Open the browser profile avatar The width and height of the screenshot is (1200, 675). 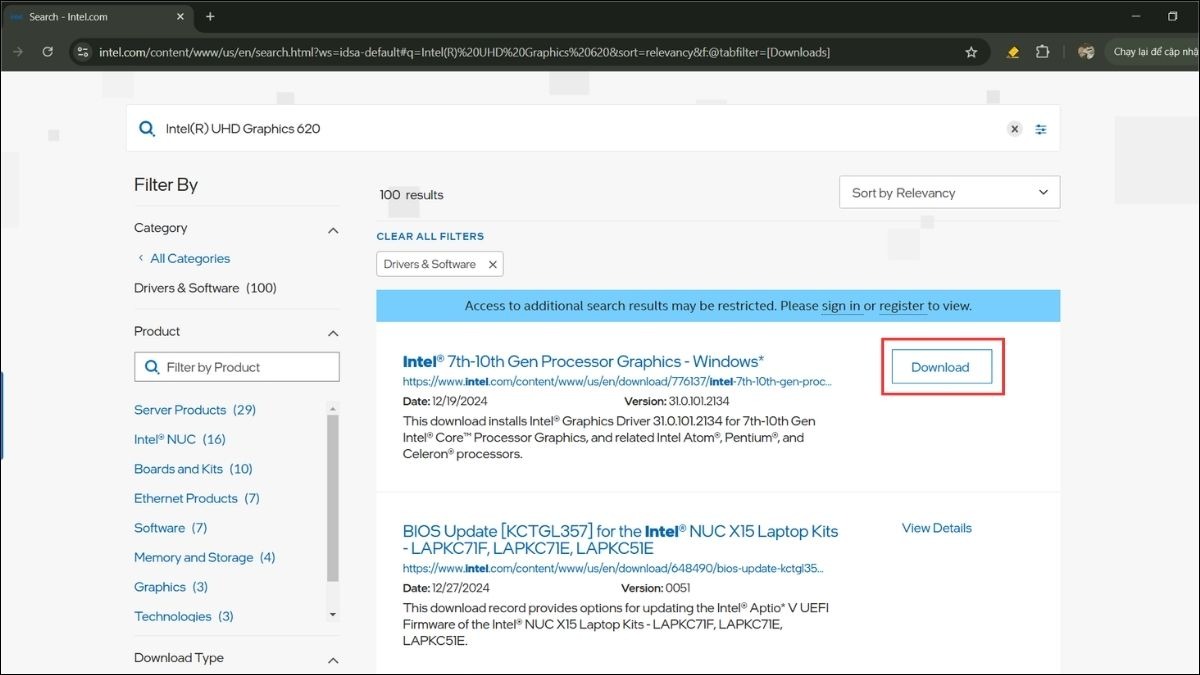(1086, 52)
